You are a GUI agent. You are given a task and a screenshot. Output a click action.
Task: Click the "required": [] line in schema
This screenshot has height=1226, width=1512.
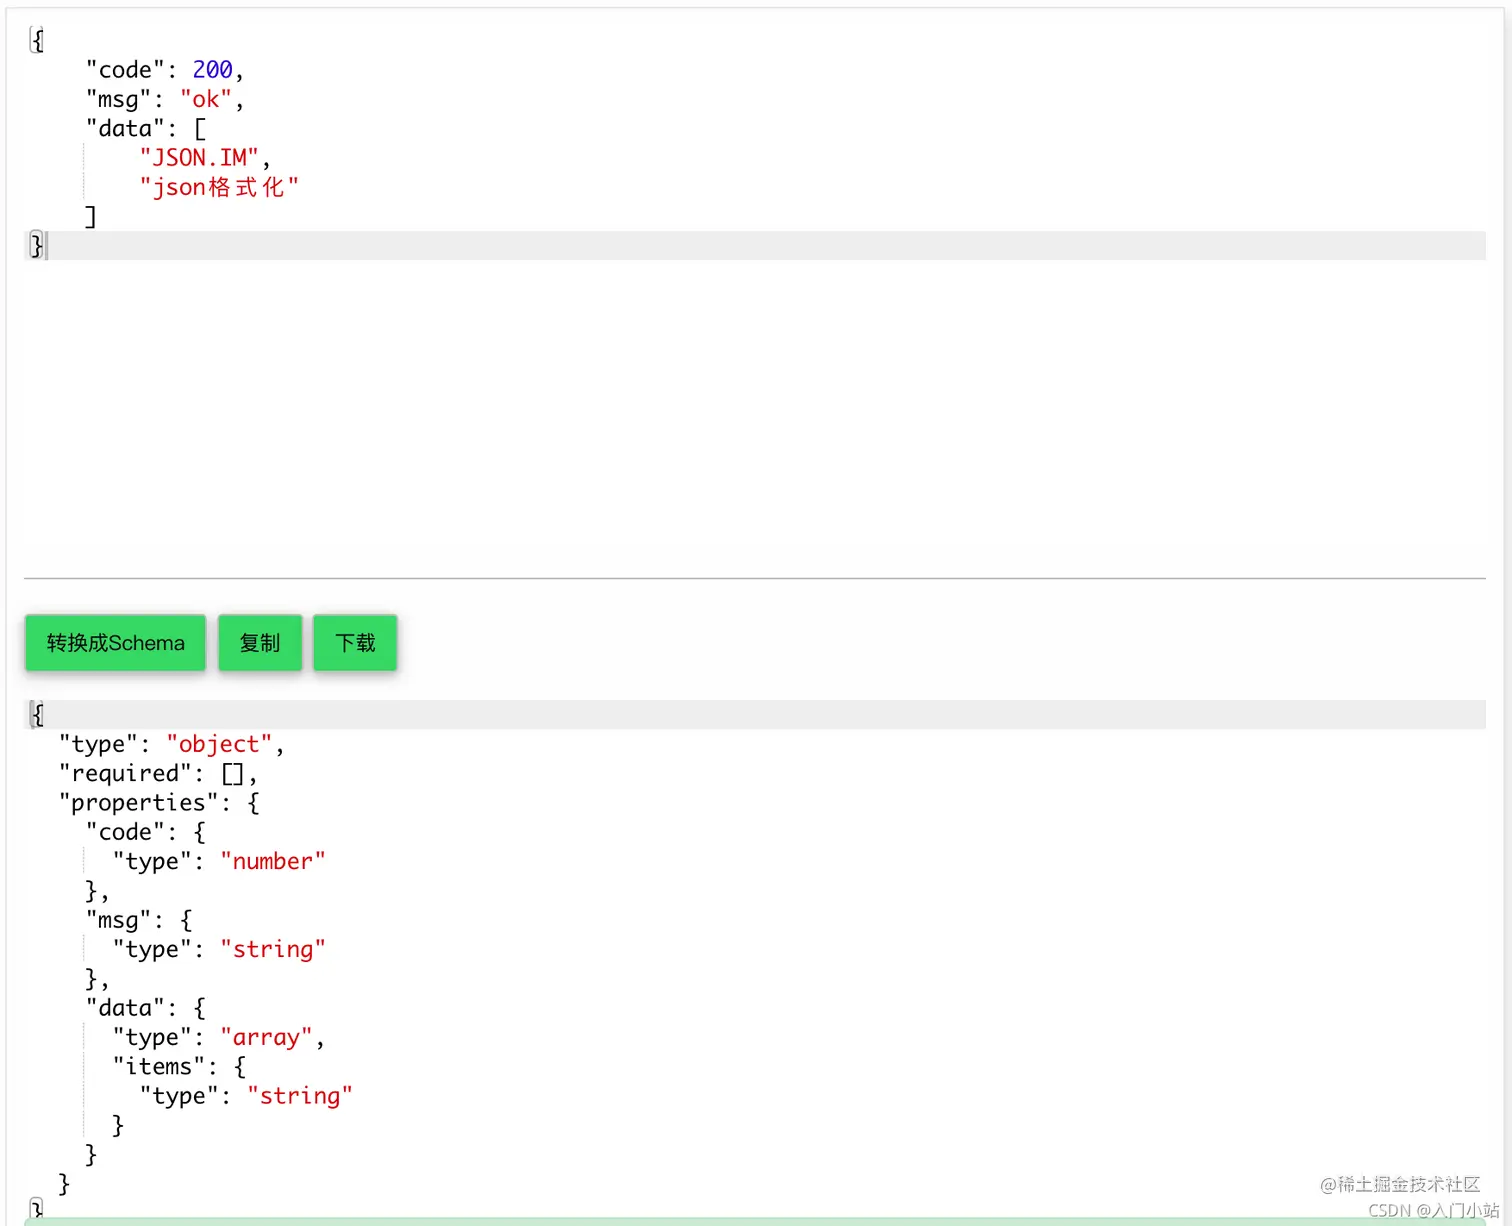coord(158,773)
